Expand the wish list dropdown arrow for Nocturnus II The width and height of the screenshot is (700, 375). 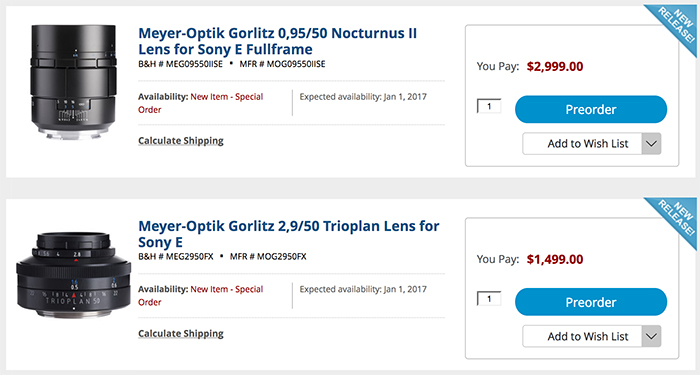[651, 144]
